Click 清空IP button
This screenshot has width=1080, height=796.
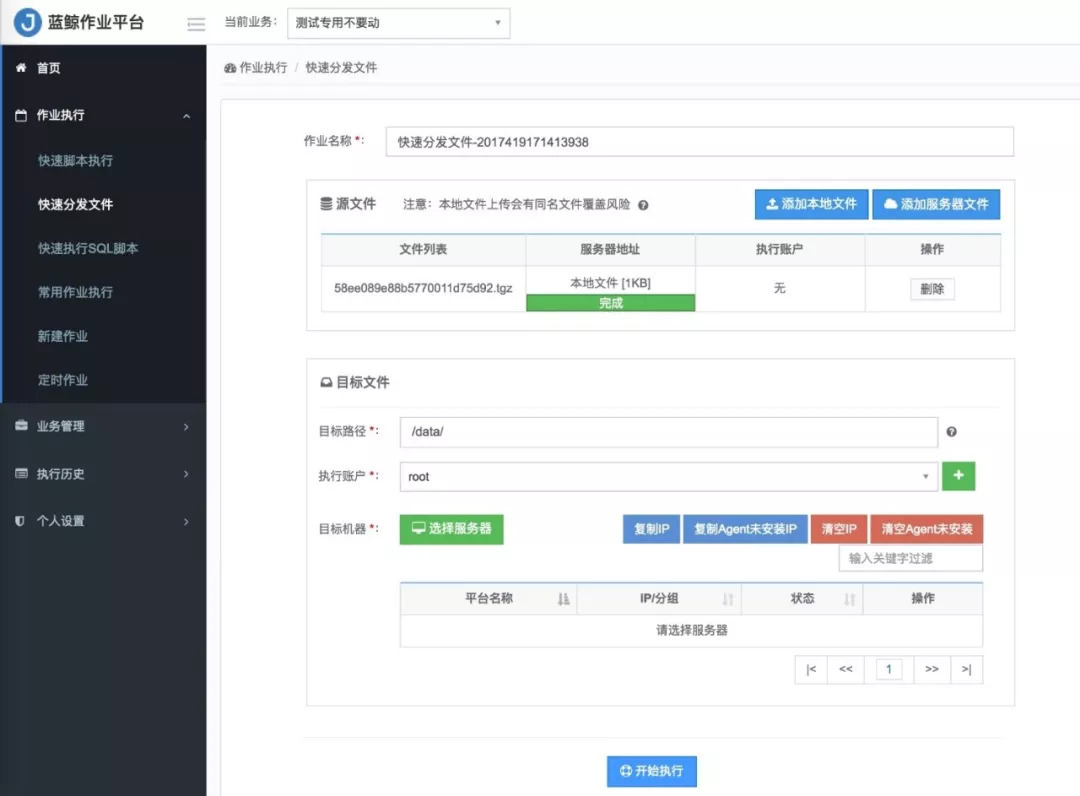click(839, 529)
